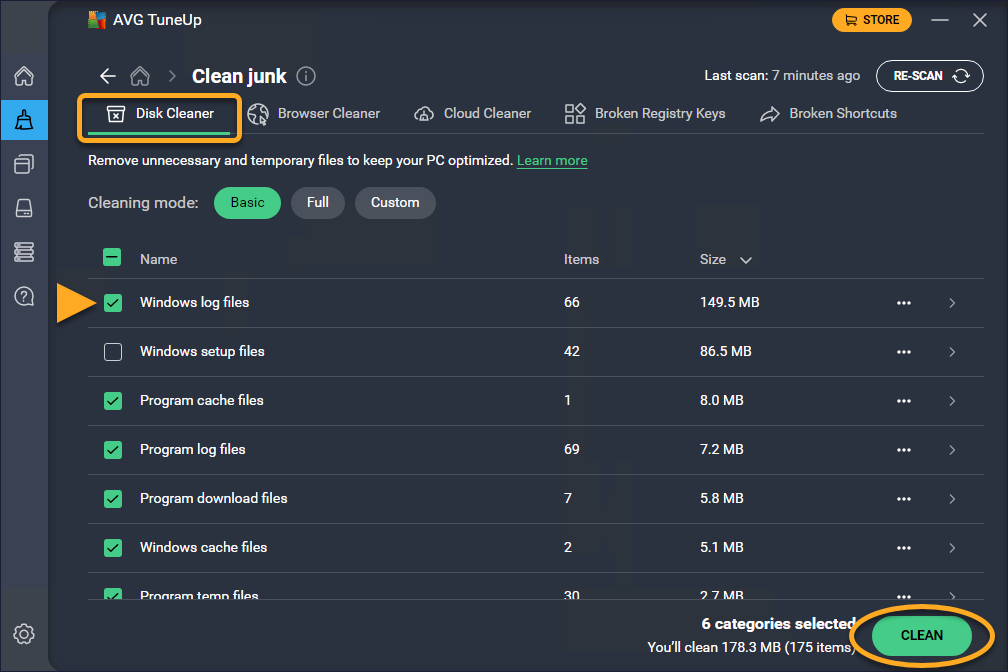Click the breadcrumb home icon
1008x672 pixels.
[140, 76]
